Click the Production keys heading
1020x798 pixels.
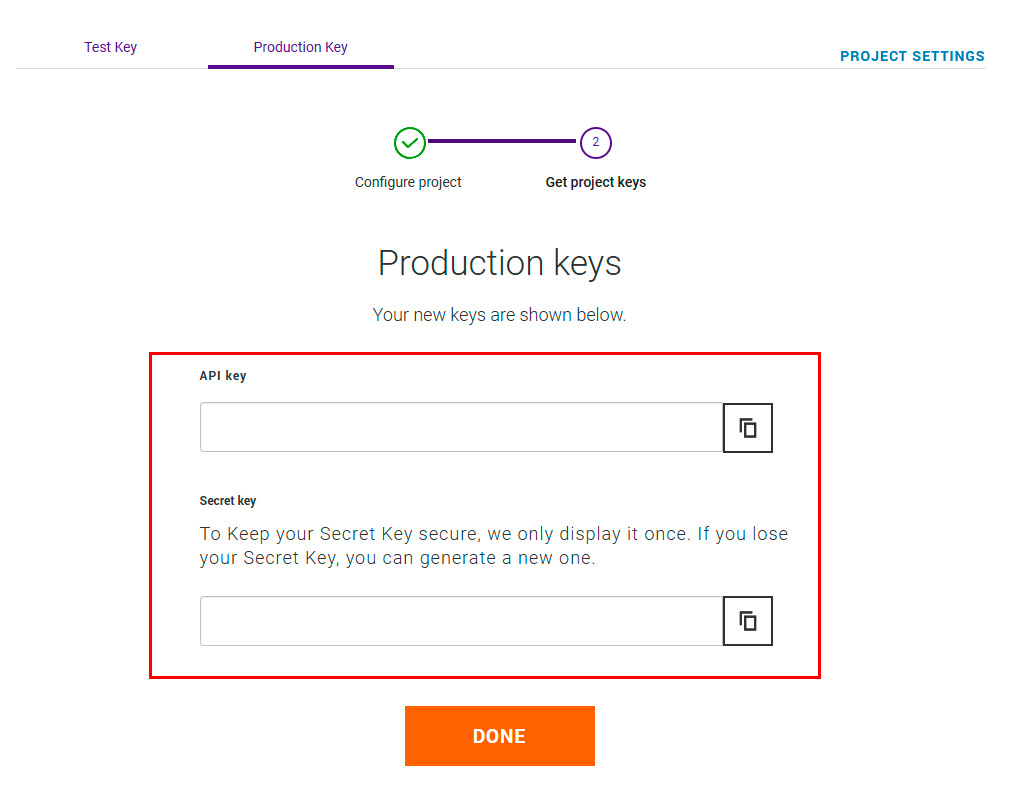tap(499, 263)
